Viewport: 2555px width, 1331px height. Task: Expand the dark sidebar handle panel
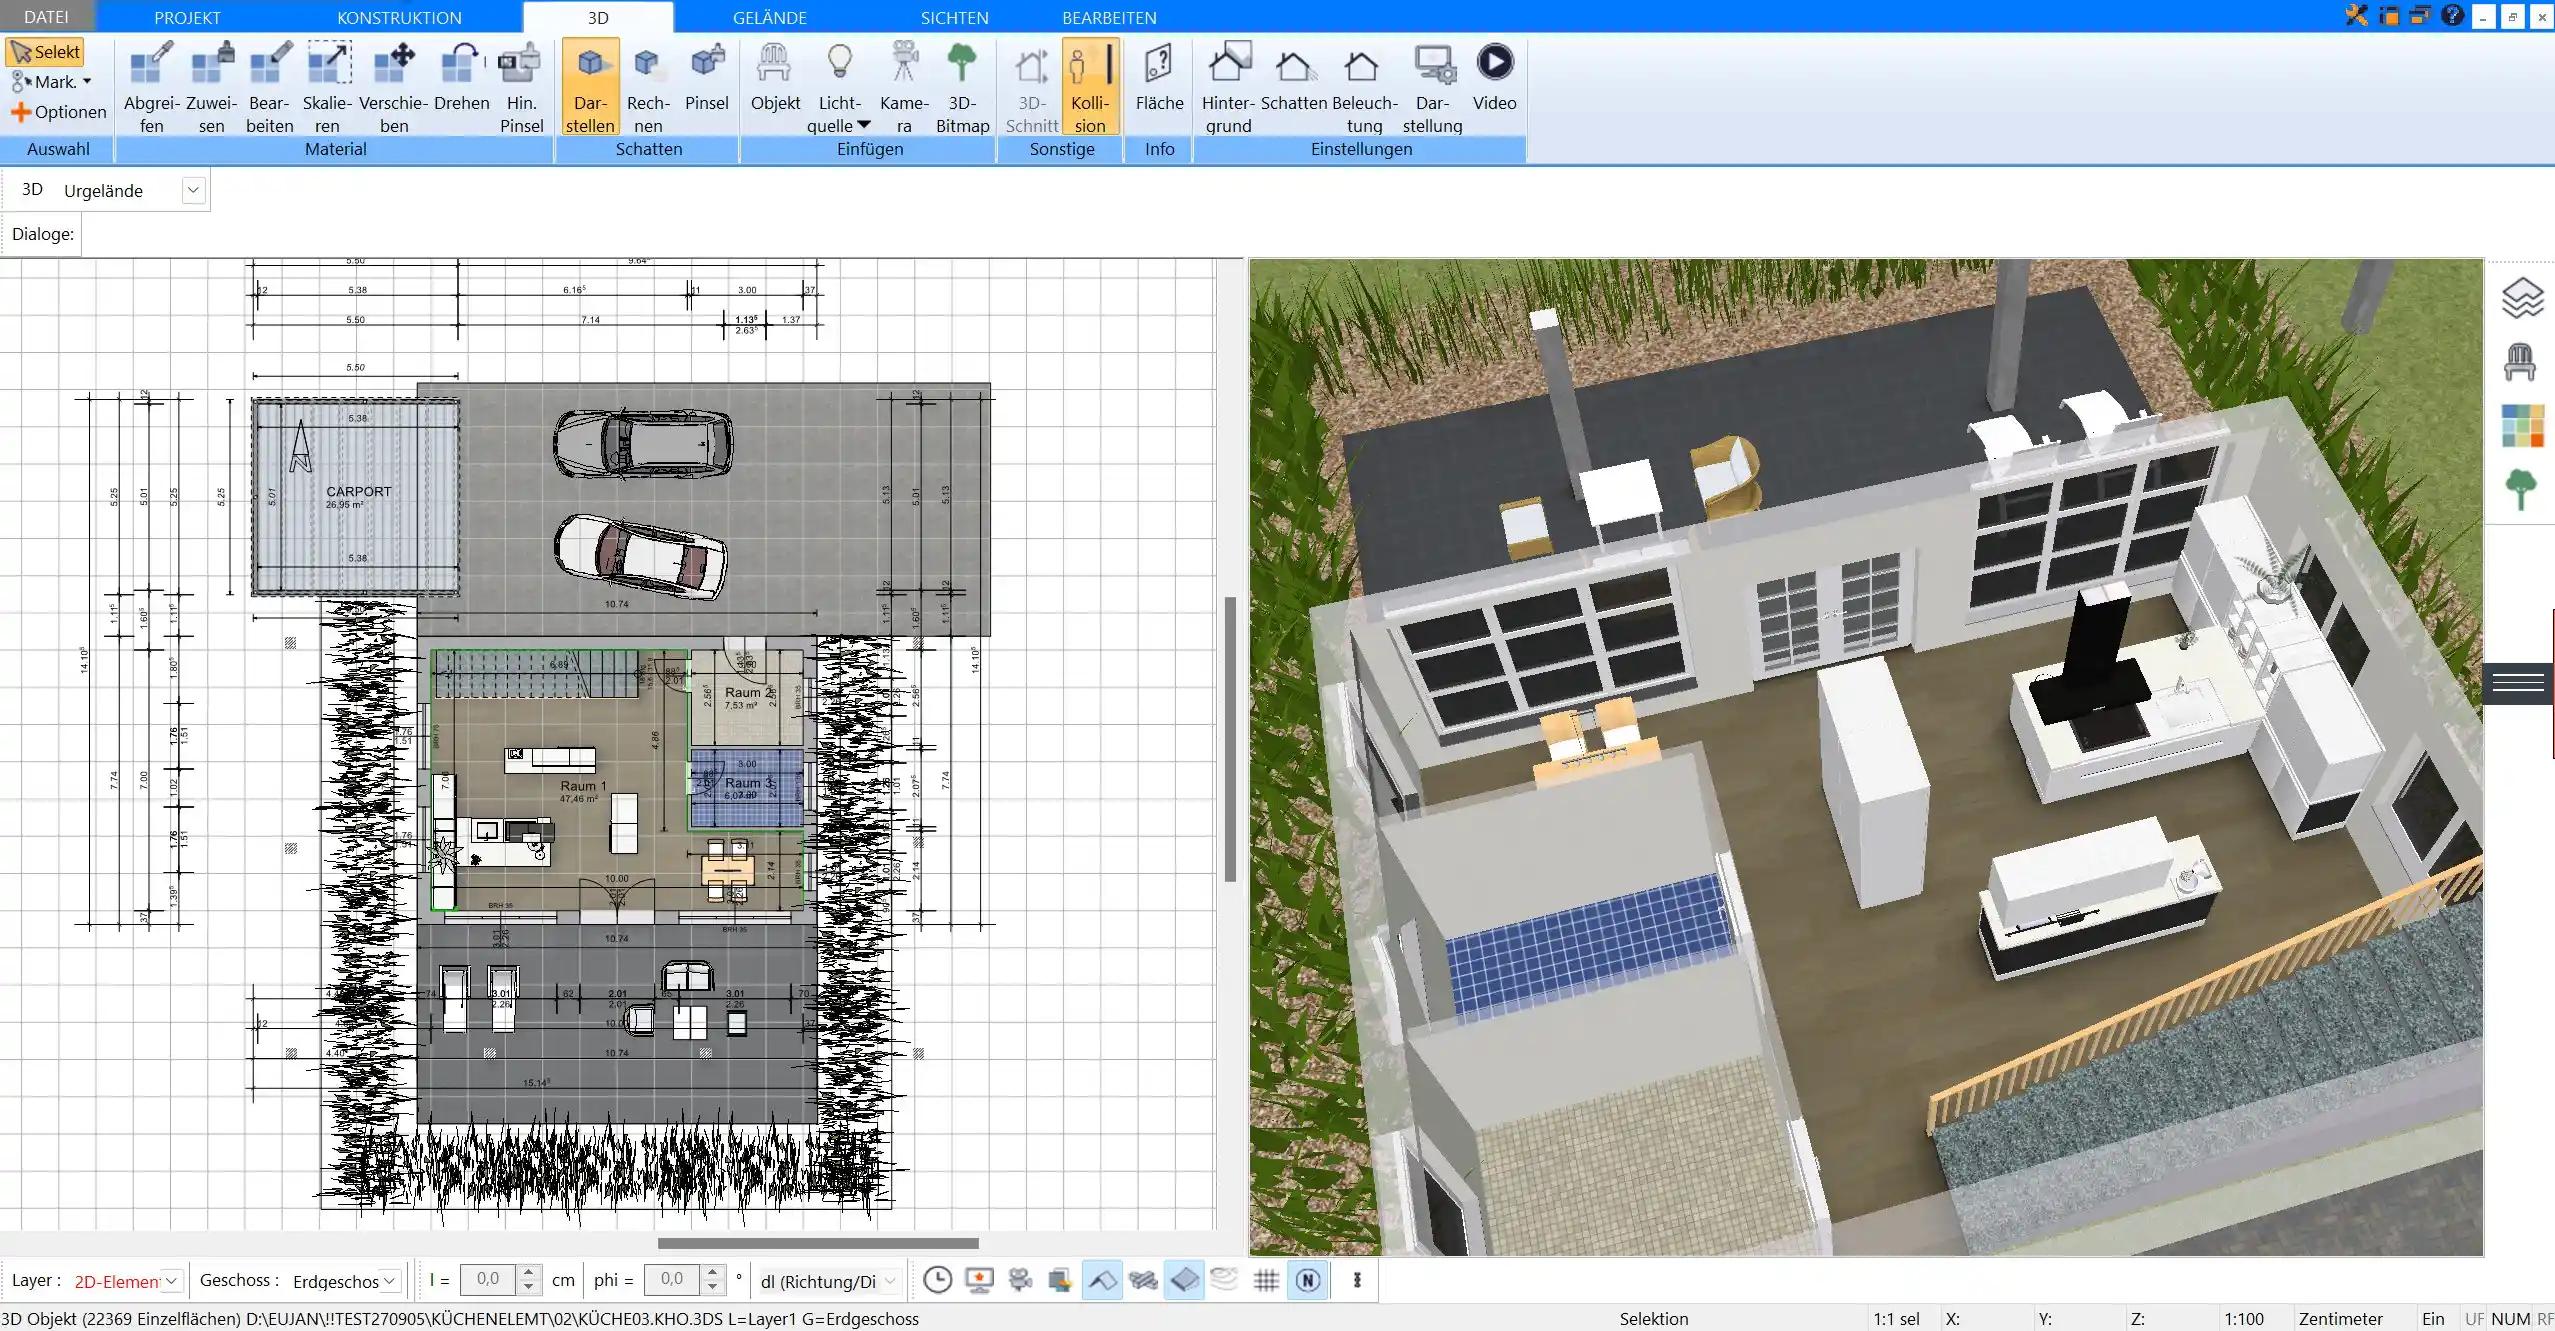2518,683
